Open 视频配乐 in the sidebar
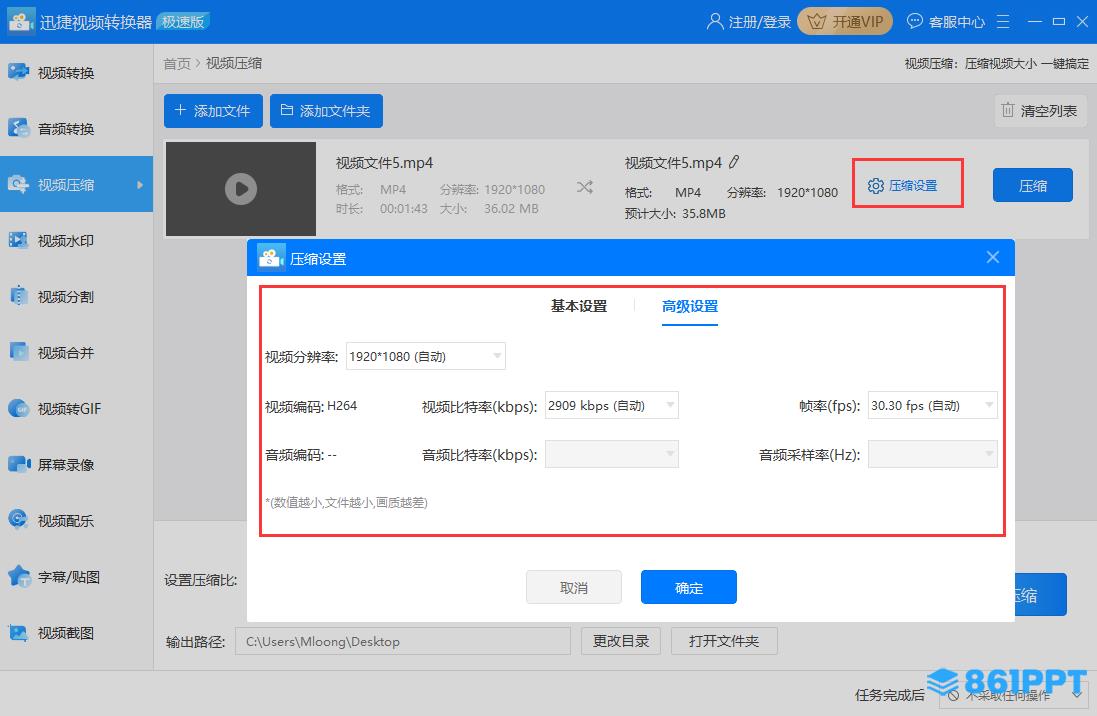1097x716 pixels. click(x=76, y=520)
